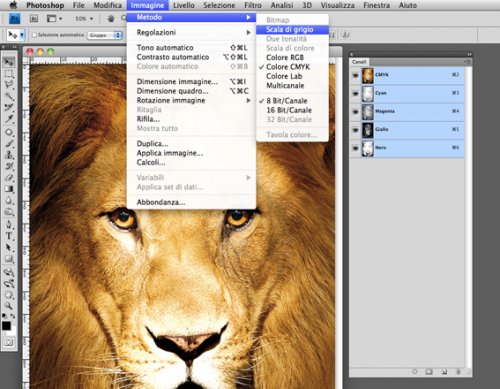Select the Zoom magnifier tool

pos(9,305)
